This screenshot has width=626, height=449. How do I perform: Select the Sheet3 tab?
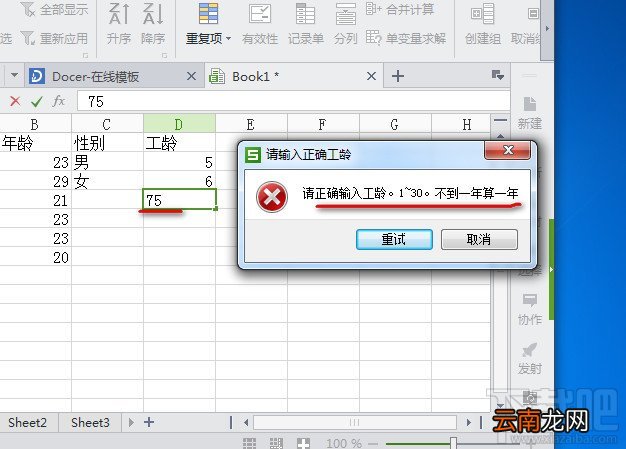(90, 422)
